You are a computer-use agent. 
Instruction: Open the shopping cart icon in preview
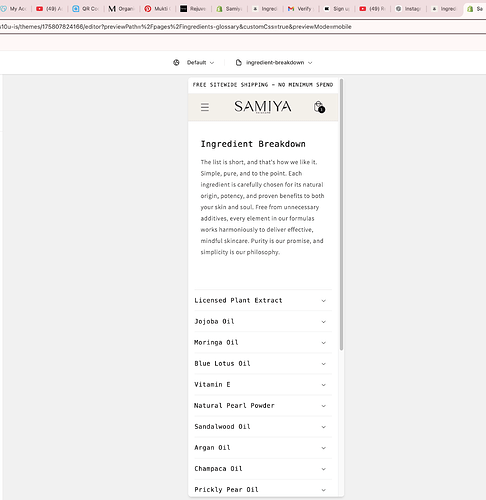tap(319, 107)
